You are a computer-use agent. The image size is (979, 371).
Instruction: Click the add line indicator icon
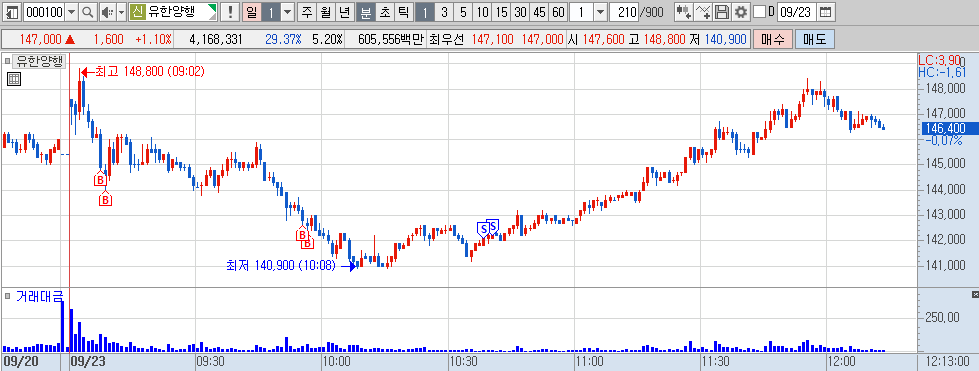pyautogui.click(x=703, y=12)
